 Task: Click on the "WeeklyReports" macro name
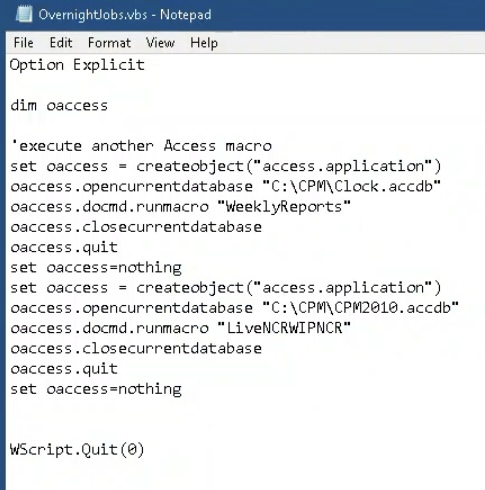coord(284,207)
